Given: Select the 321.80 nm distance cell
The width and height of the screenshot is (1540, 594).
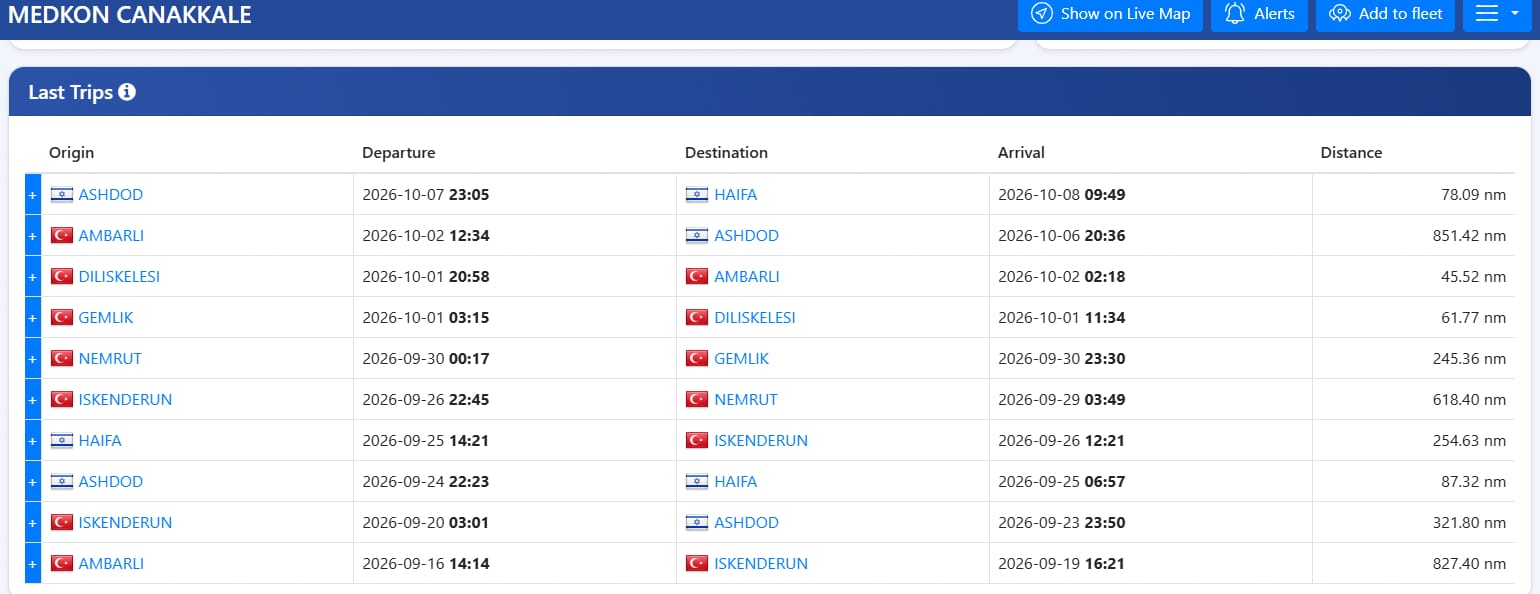Looking at the screenshot, I should [1413, 523].
